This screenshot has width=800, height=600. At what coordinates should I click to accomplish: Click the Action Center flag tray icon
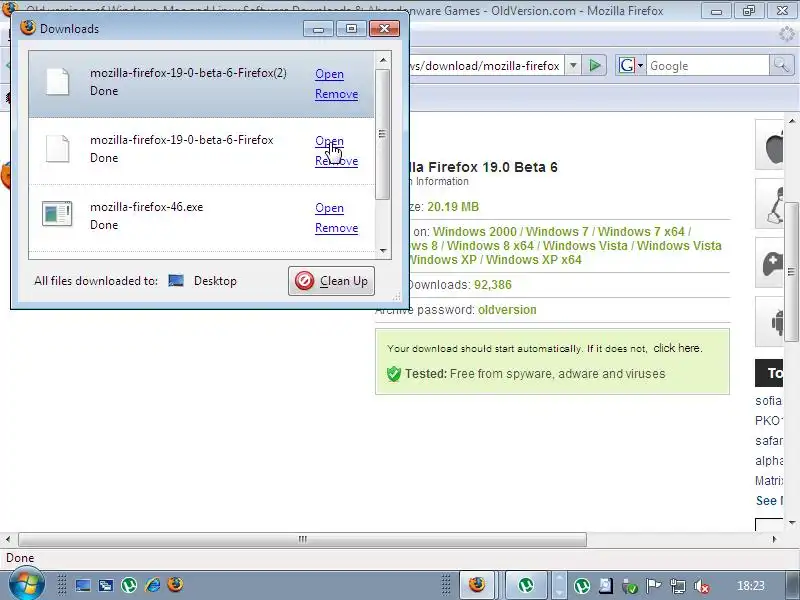tap(654, 586)
